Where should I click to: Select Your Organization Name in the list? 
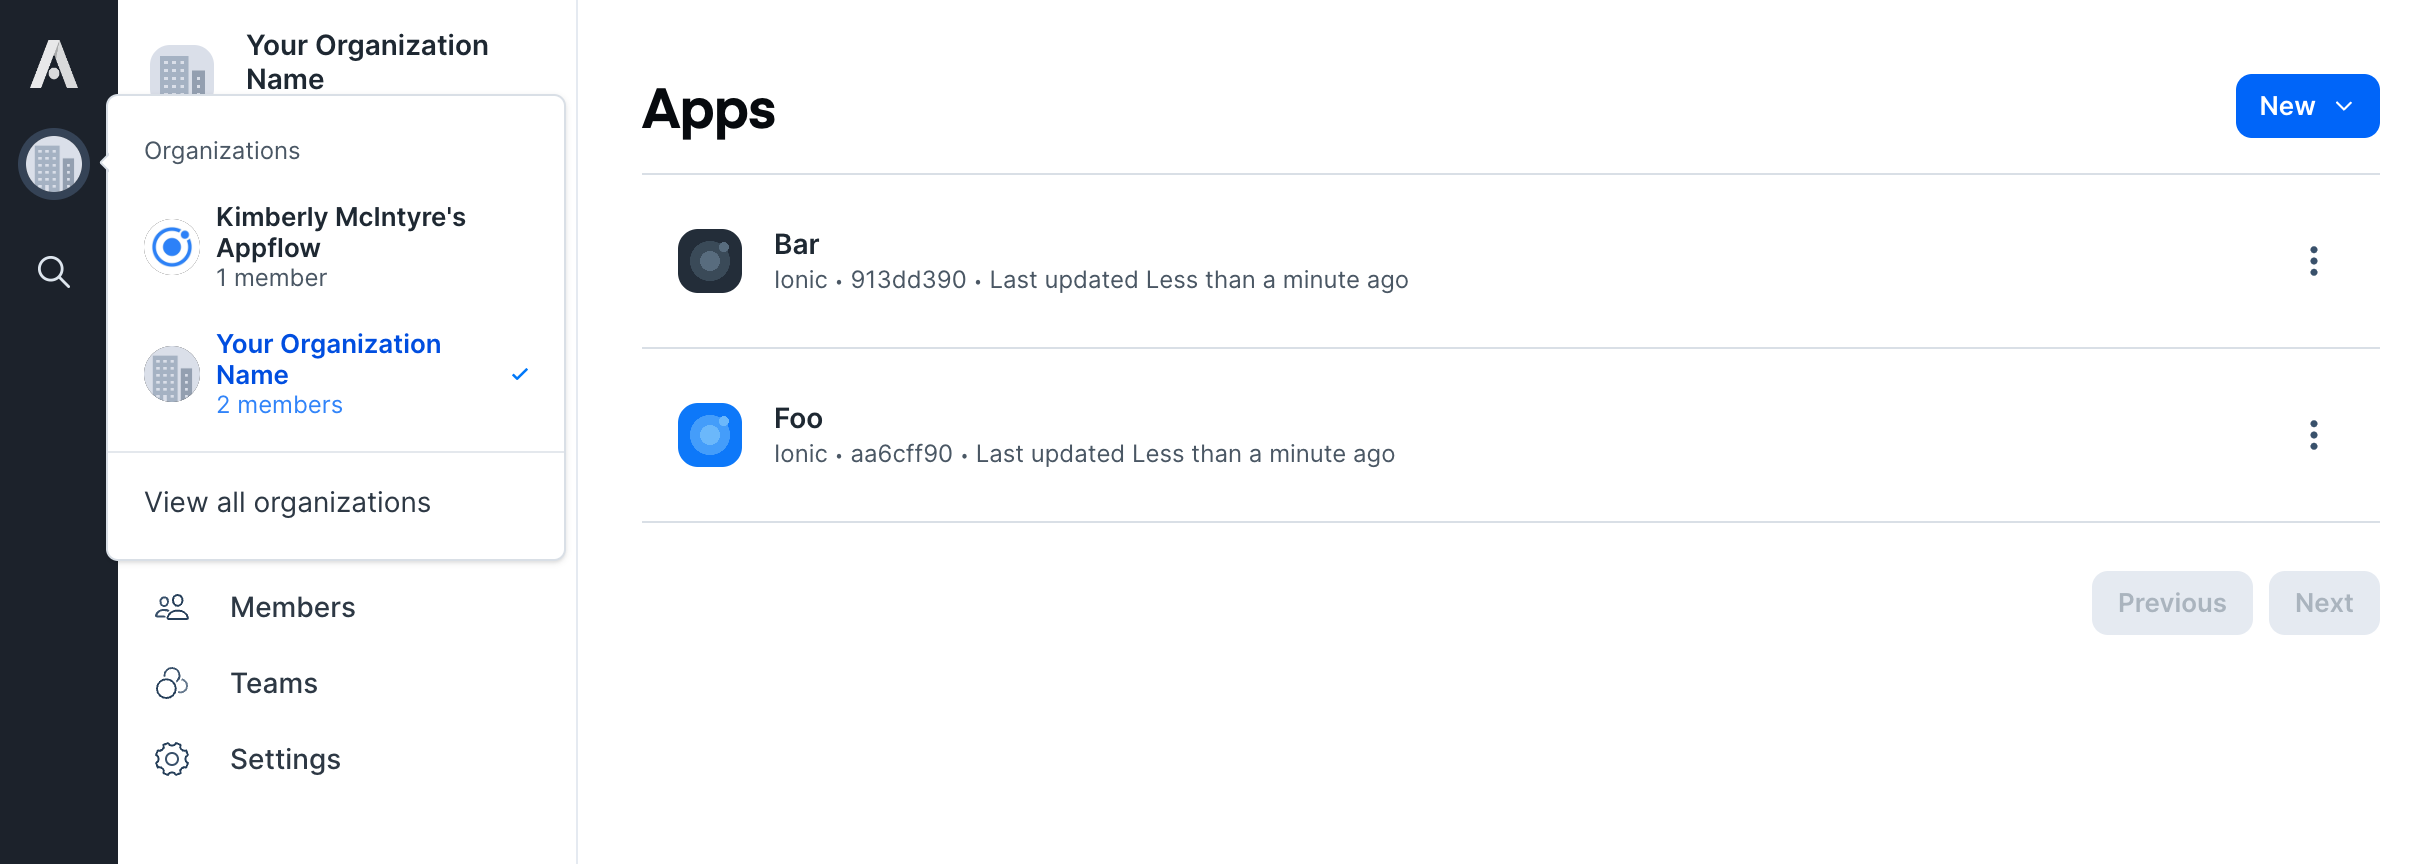coord(328,360)
